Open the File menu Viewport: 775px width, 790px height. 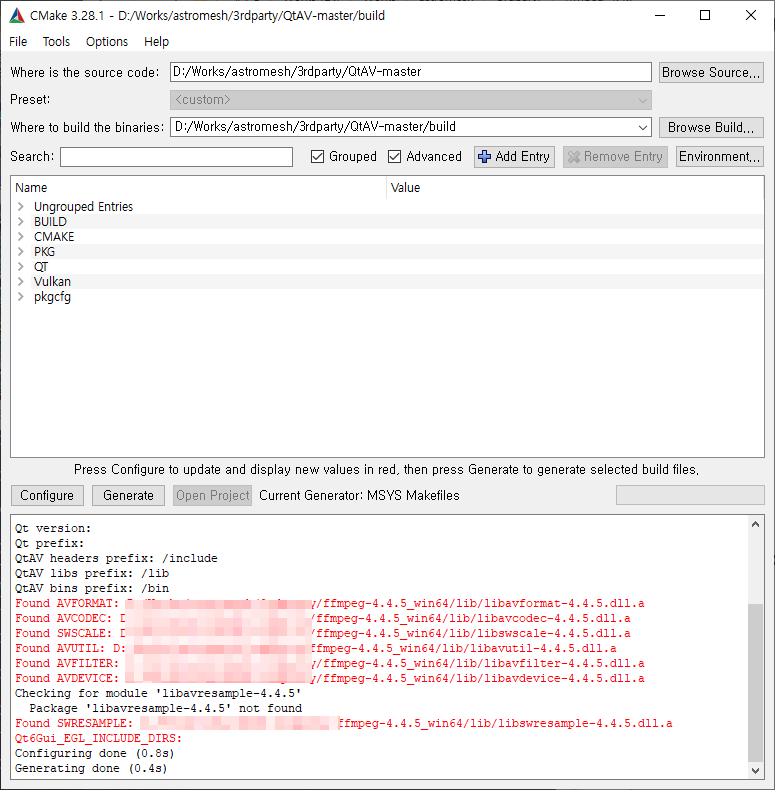tap(18, 42)
